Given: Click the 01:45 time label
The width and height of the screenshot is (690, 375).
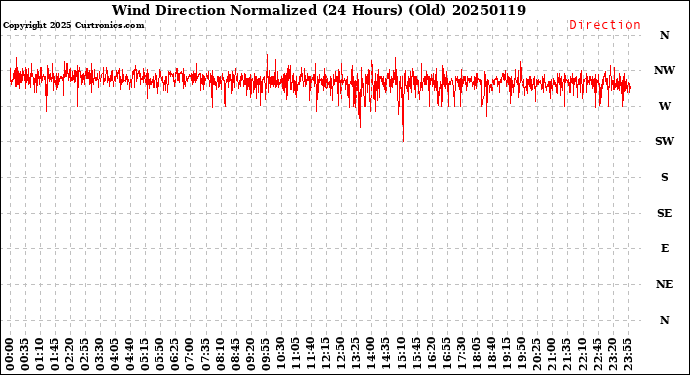Looking at the screenshot, I should tap(55, 354).
